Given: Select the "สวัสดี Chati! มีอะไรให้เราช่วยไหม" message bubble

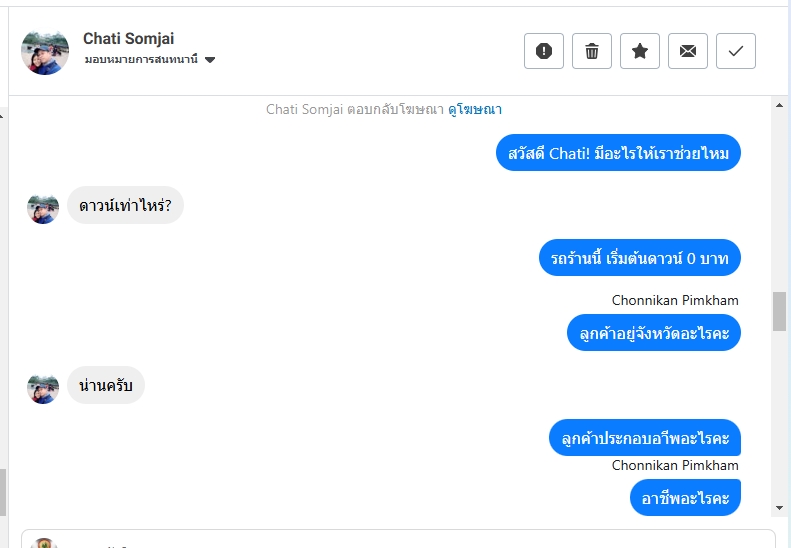Looking at the screenshot, I should tap(618, 153).
